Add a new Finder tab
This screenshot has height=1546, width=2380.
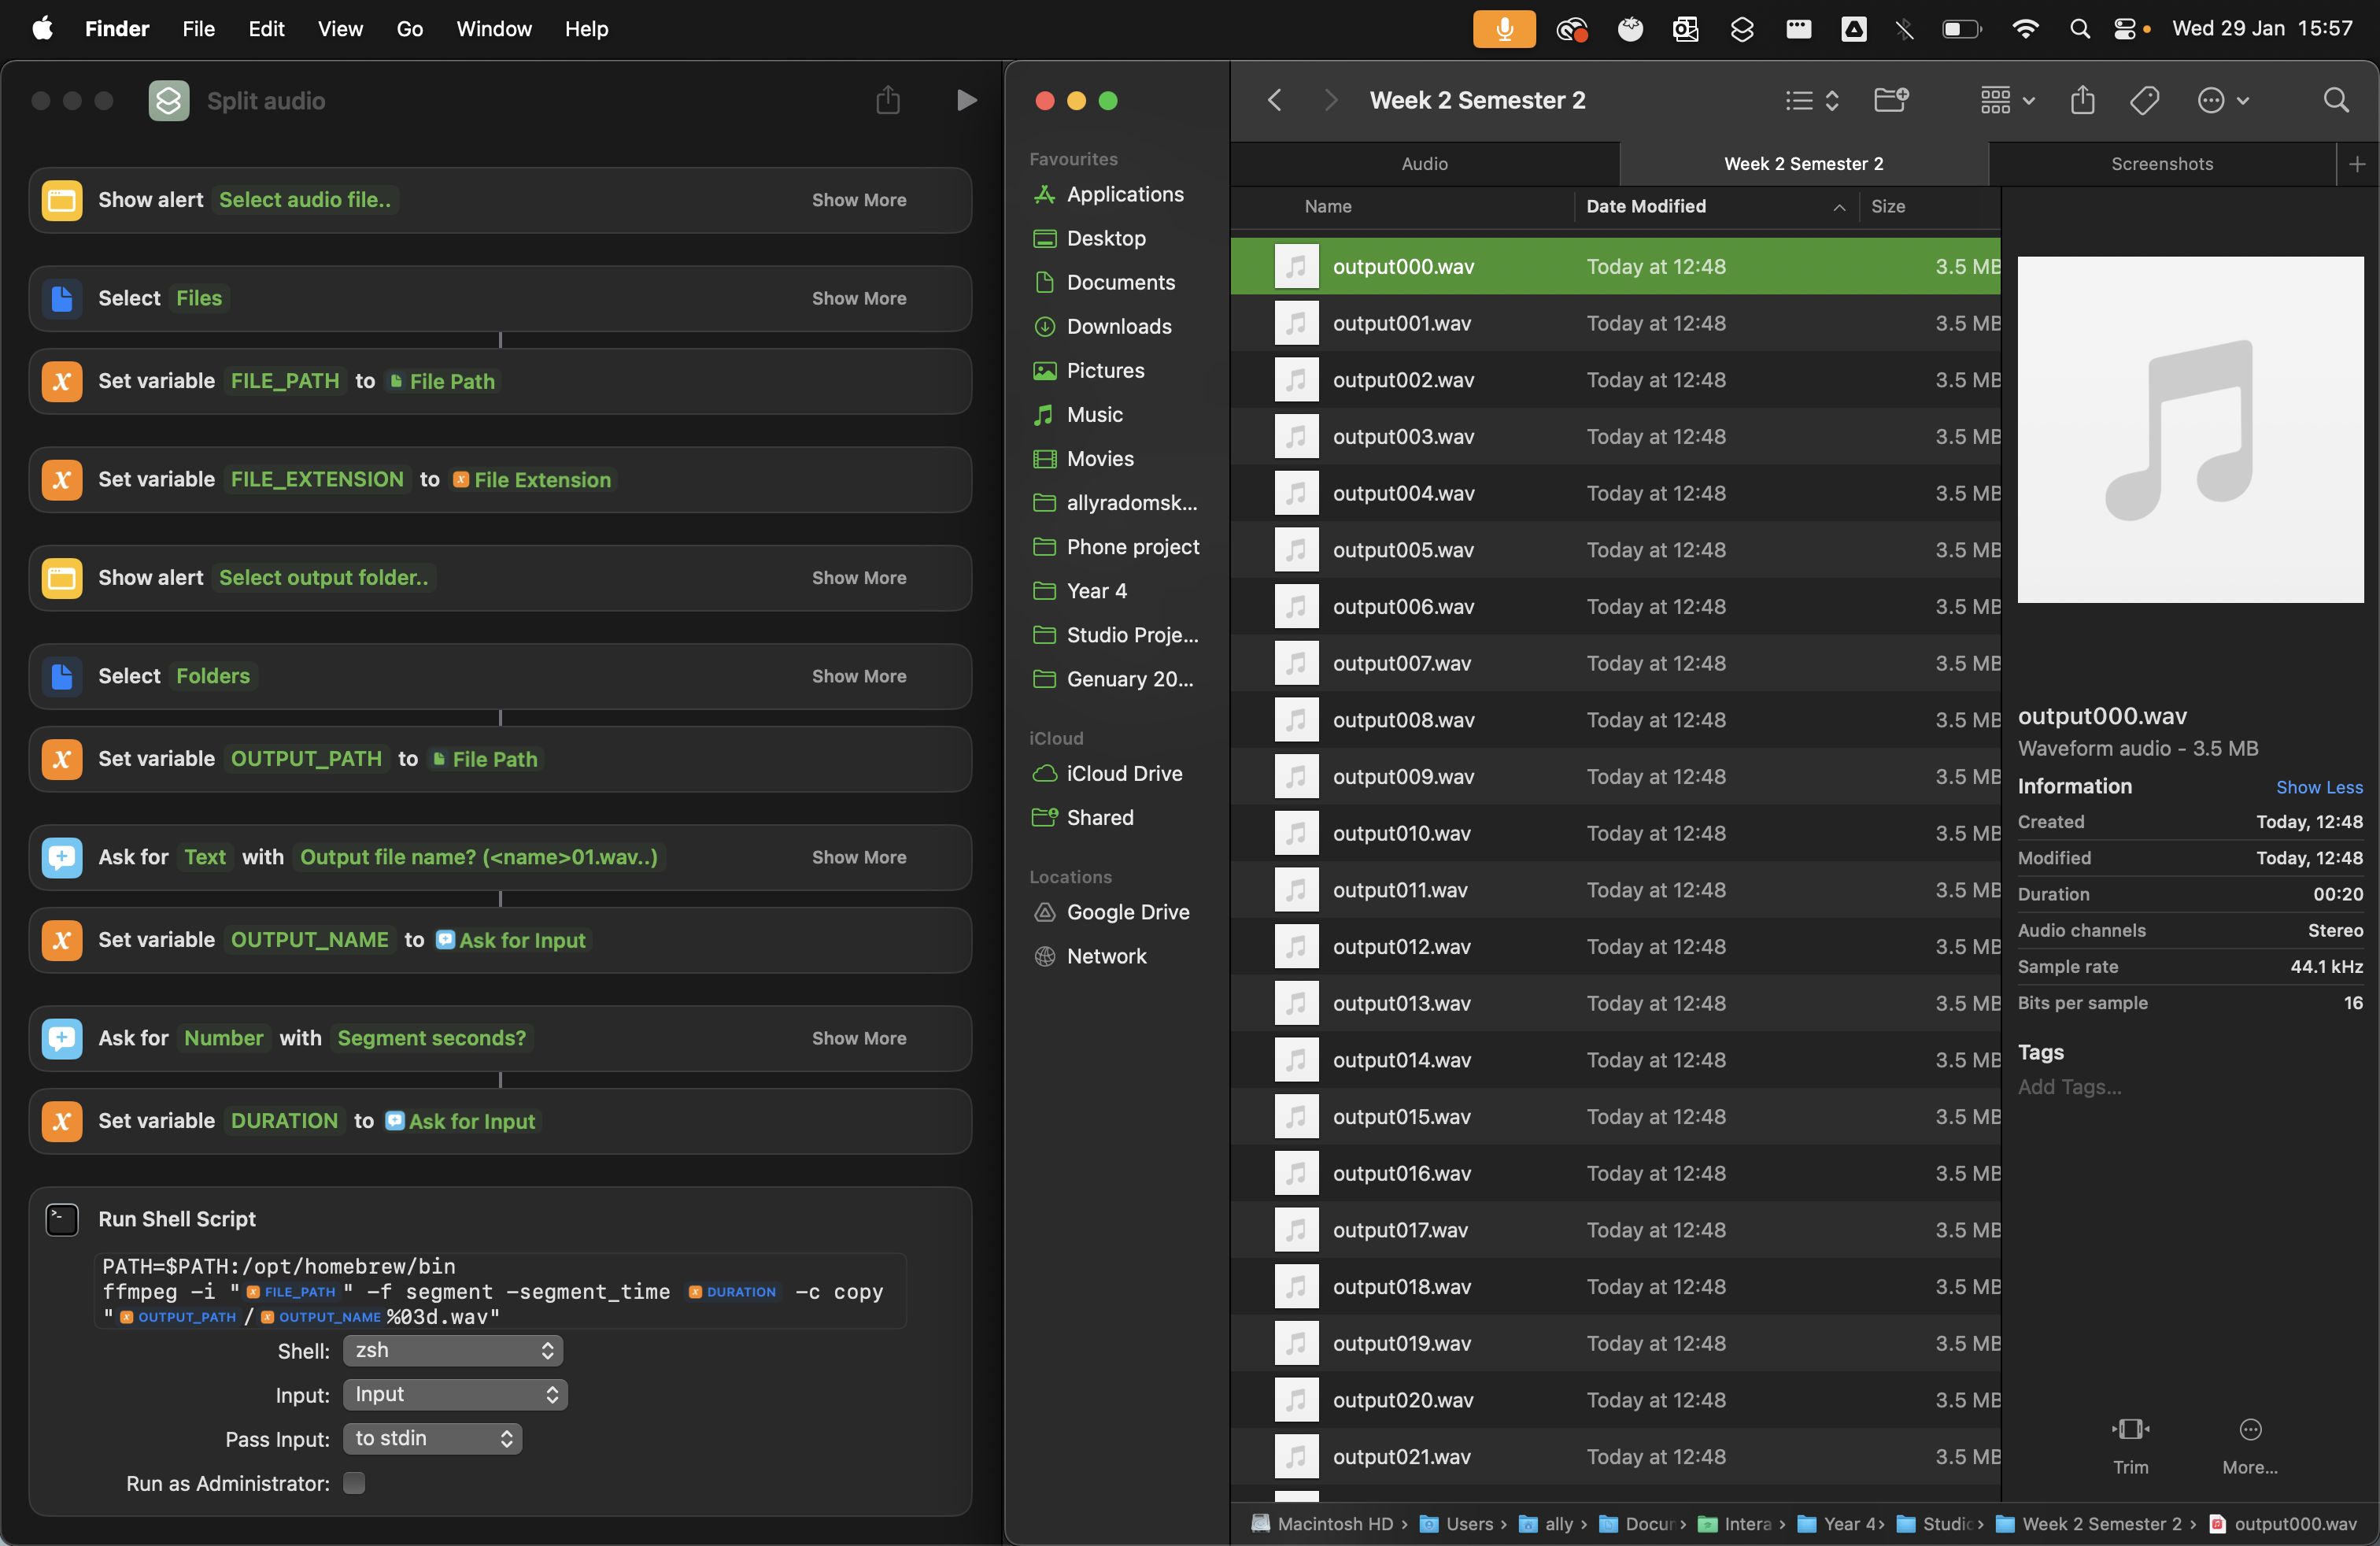click(2357, 164)
